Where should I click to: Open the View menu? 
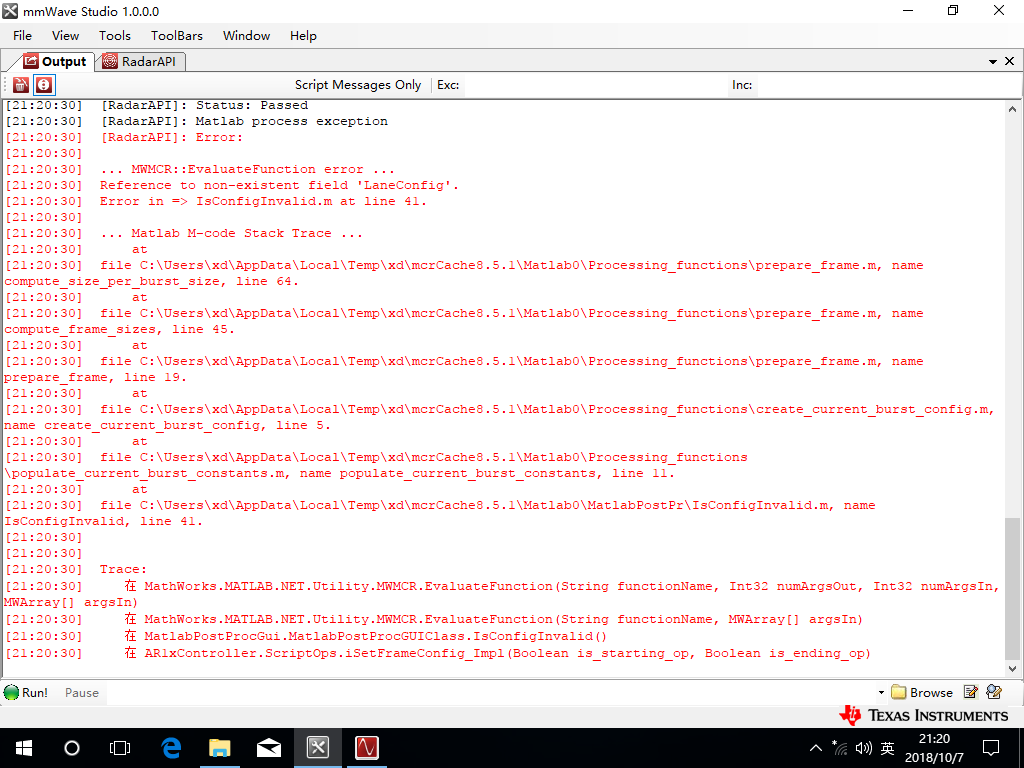coord(65,36)
